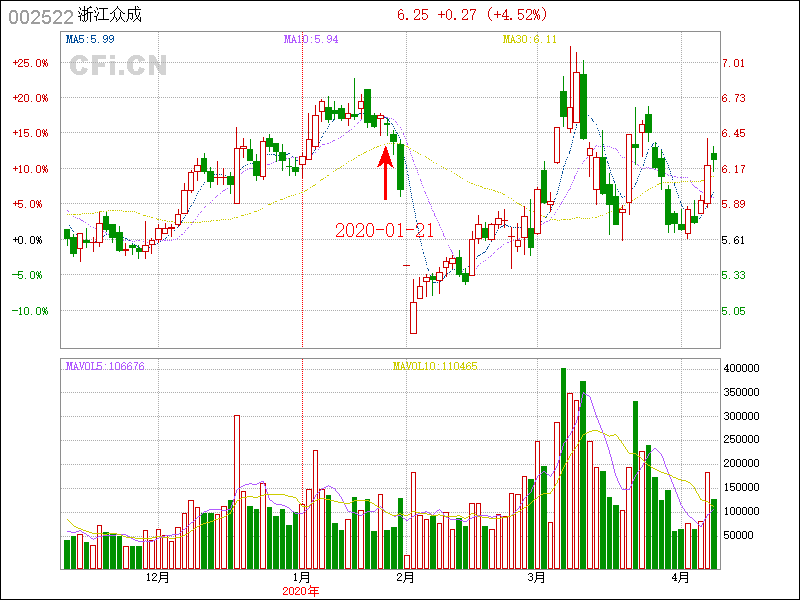Click the MA5:5.99 indicator label
Viewport: 800px width, 600px height.
tap(90, 40)
